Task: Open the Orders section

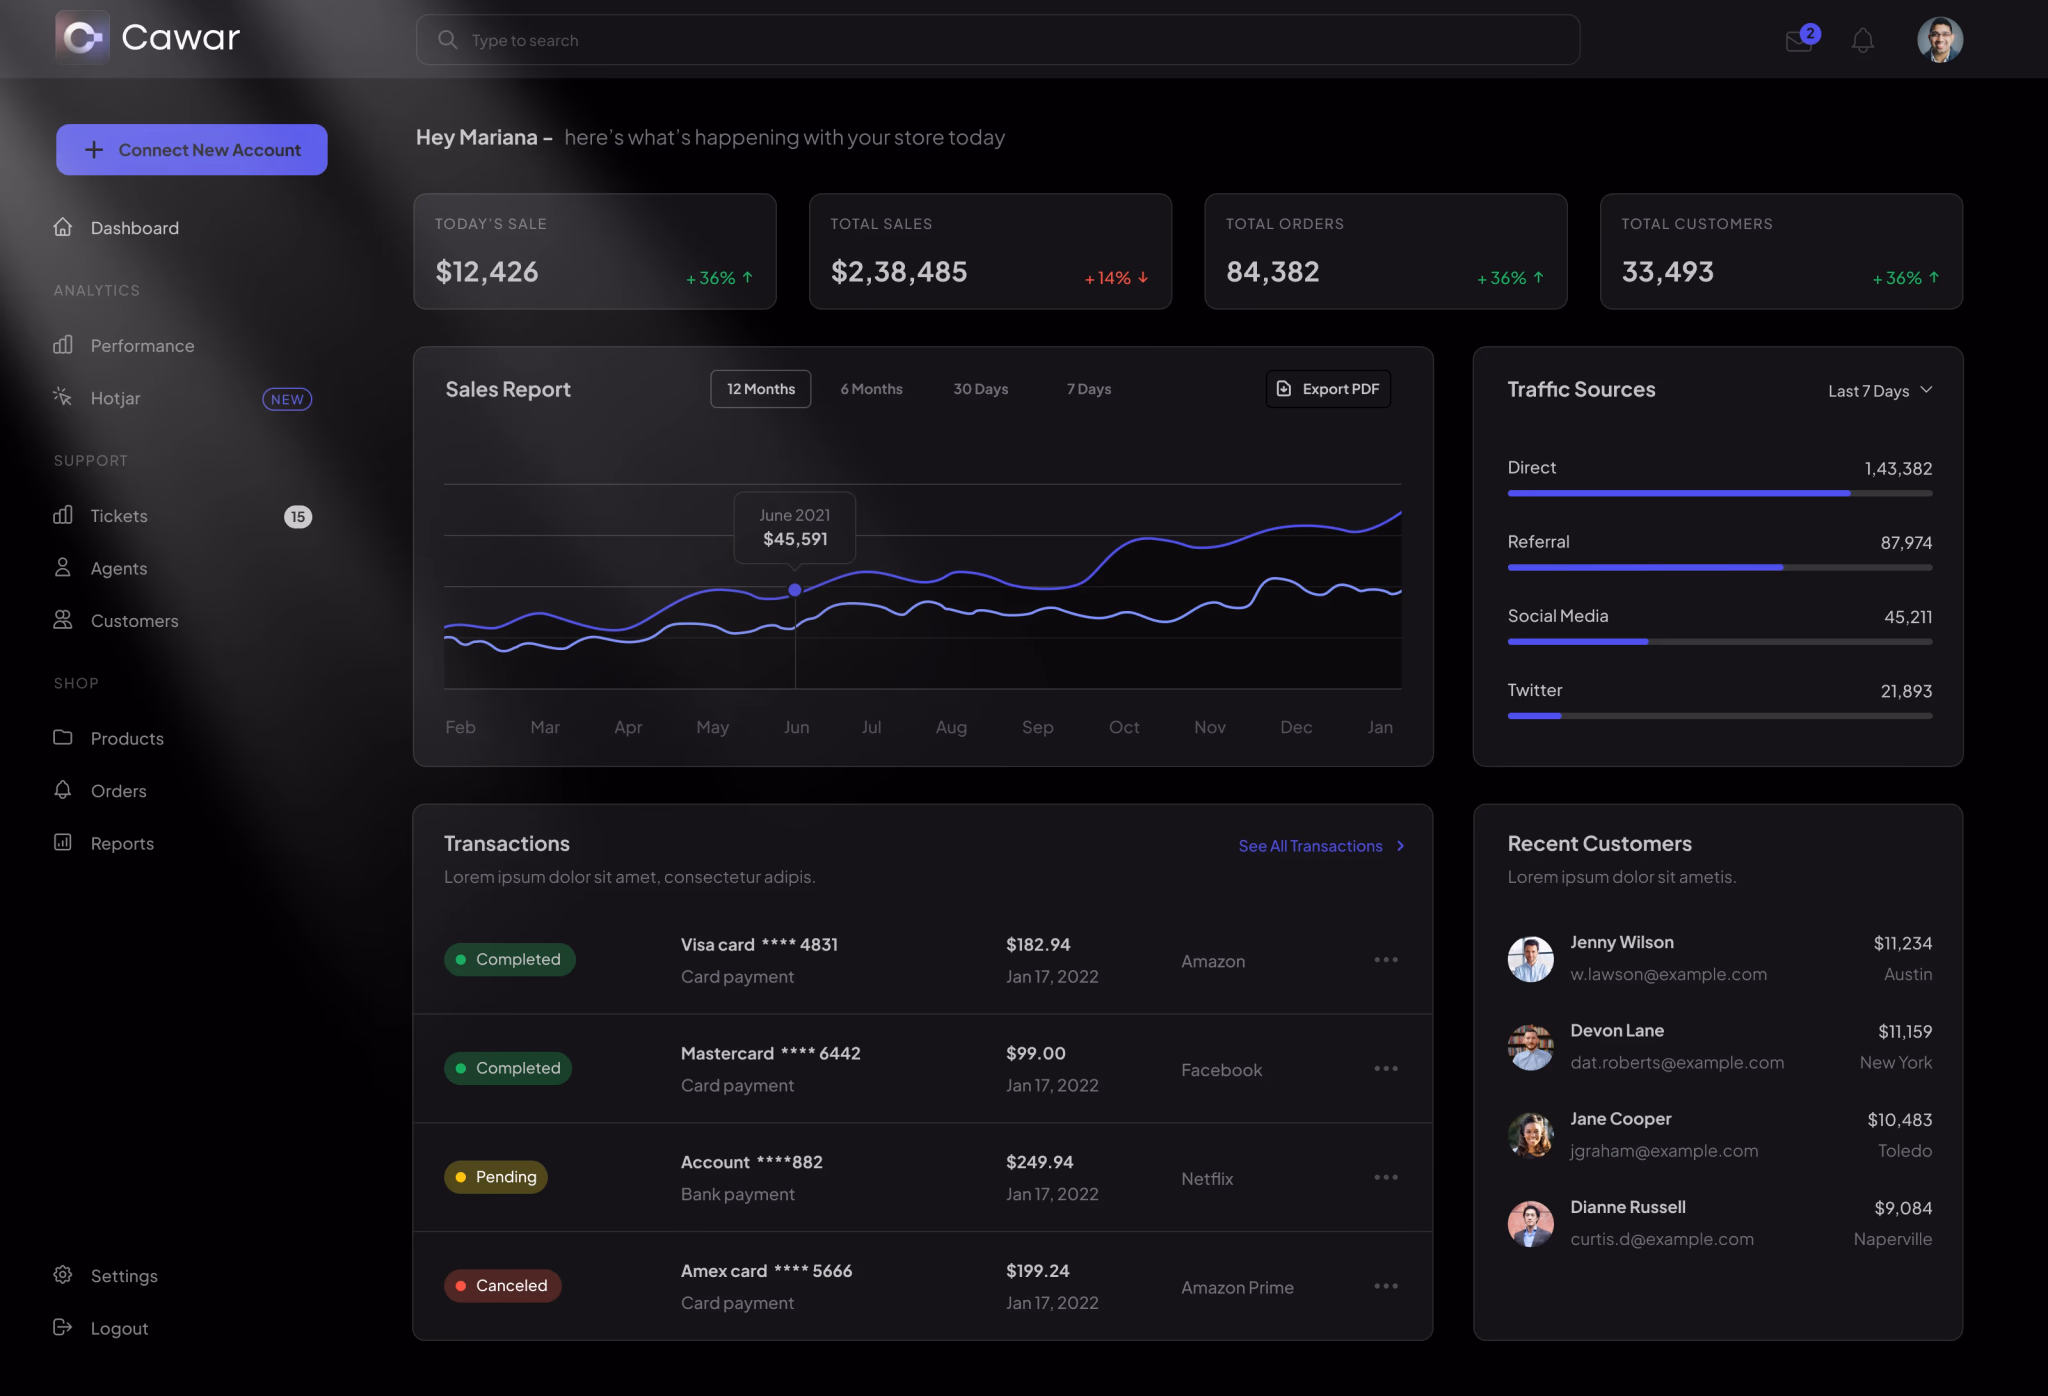Action: (118, 790)
